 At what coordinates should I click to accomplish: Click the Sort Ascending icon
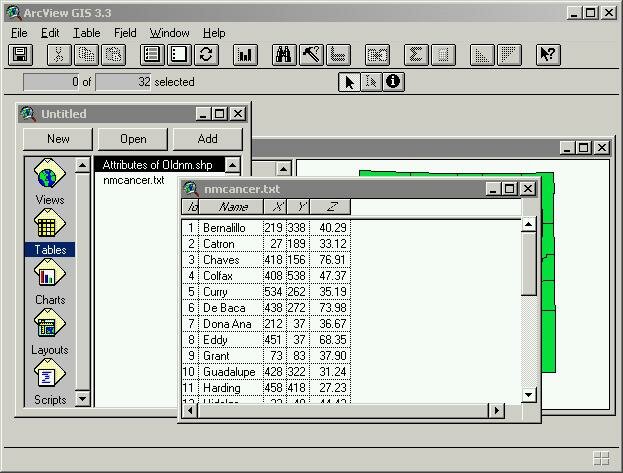coord(482,54)
